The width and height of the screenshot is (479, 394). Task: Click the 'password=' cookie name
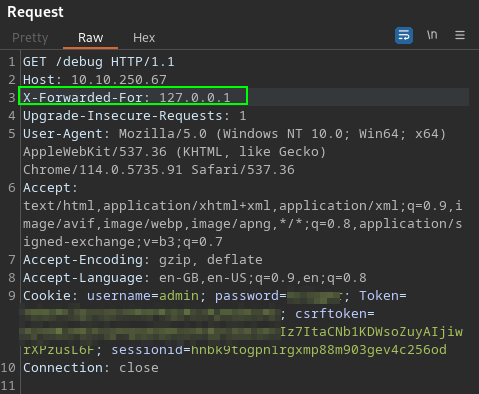pyautogui.click(x=251, y=296)
